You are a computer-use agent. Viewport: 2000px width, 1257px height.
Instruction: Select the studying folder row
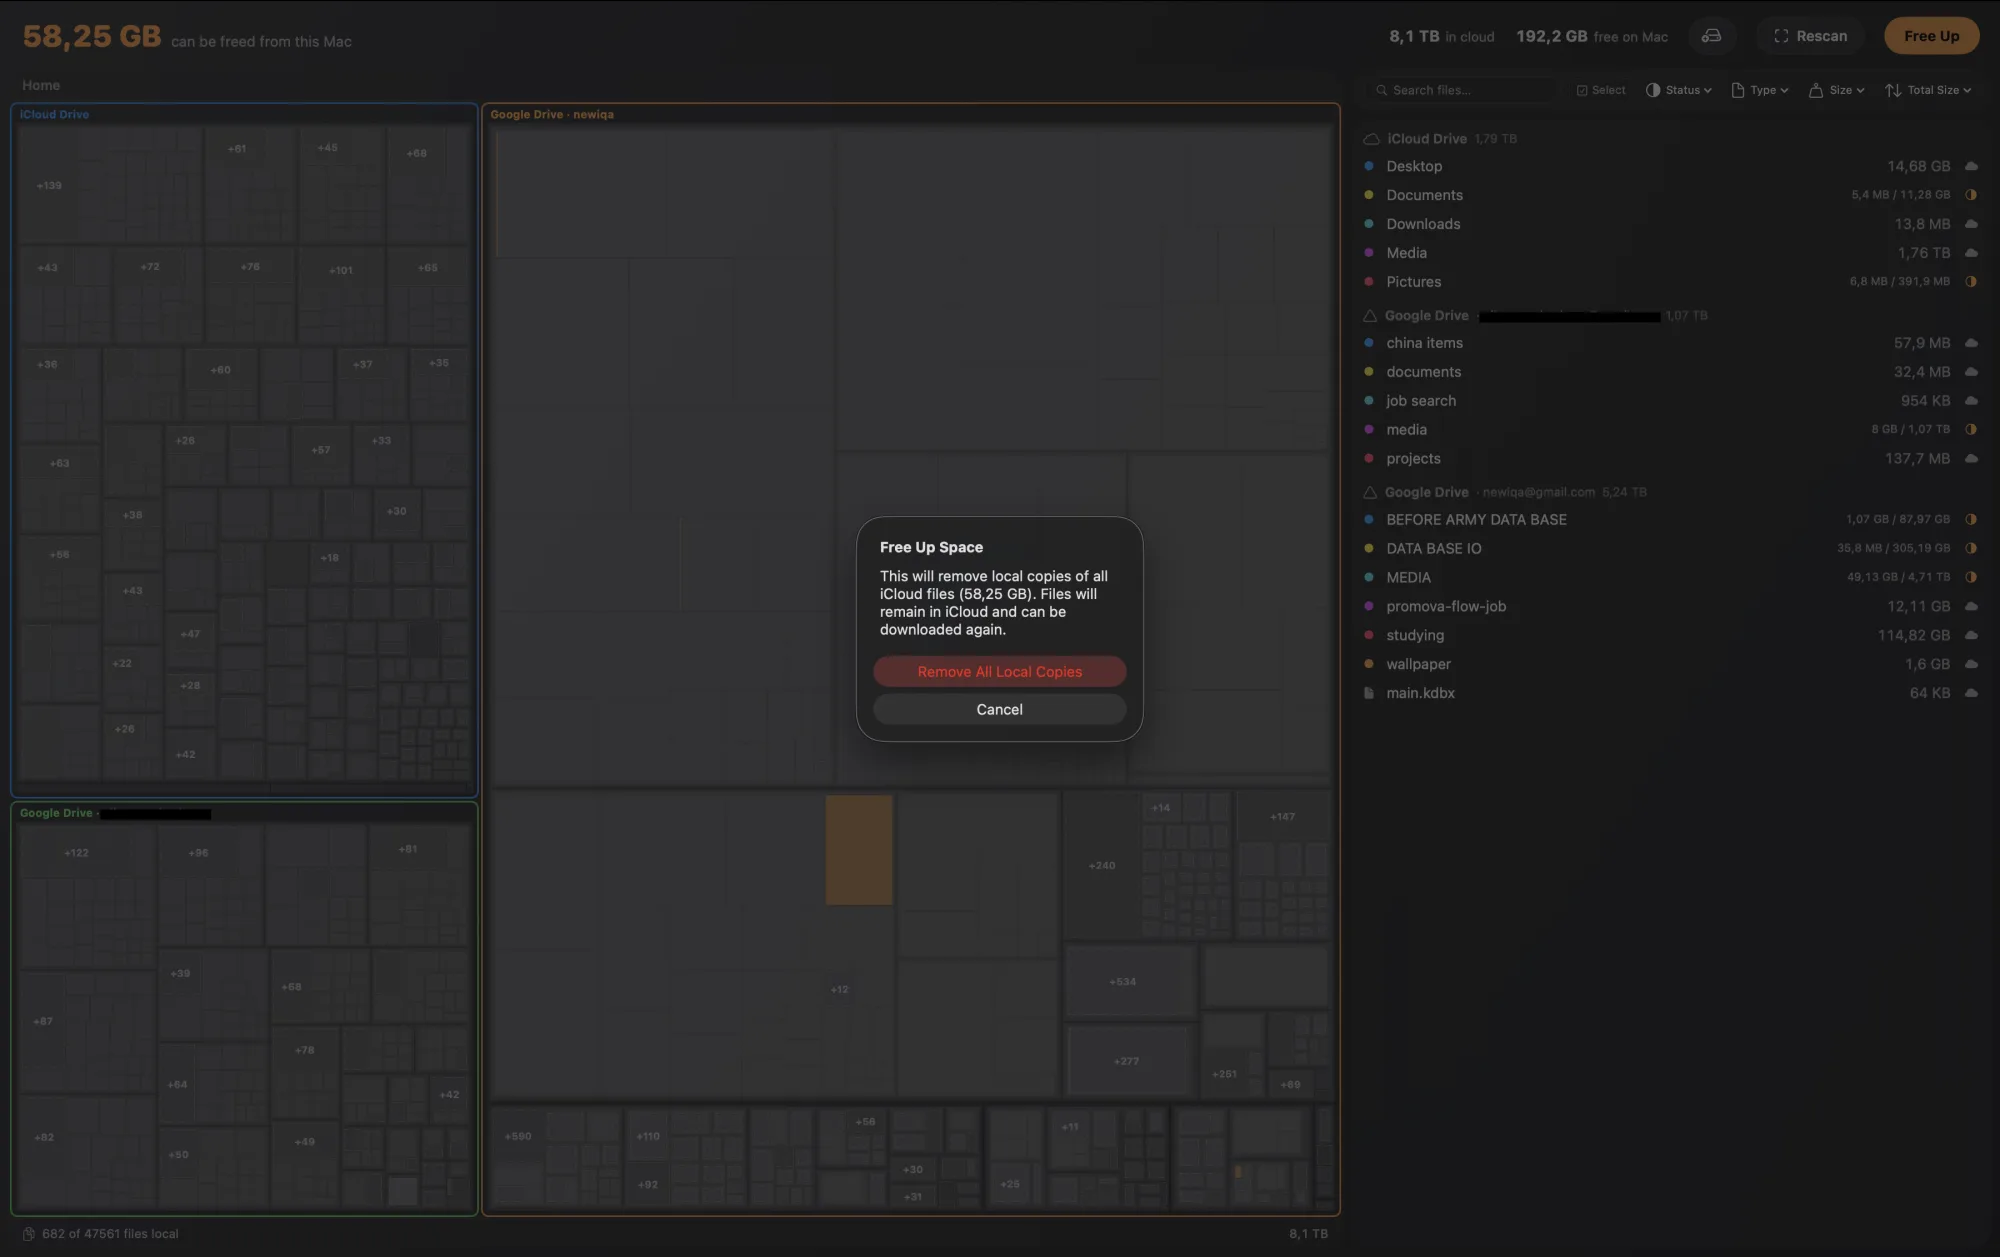(1671, 636)
